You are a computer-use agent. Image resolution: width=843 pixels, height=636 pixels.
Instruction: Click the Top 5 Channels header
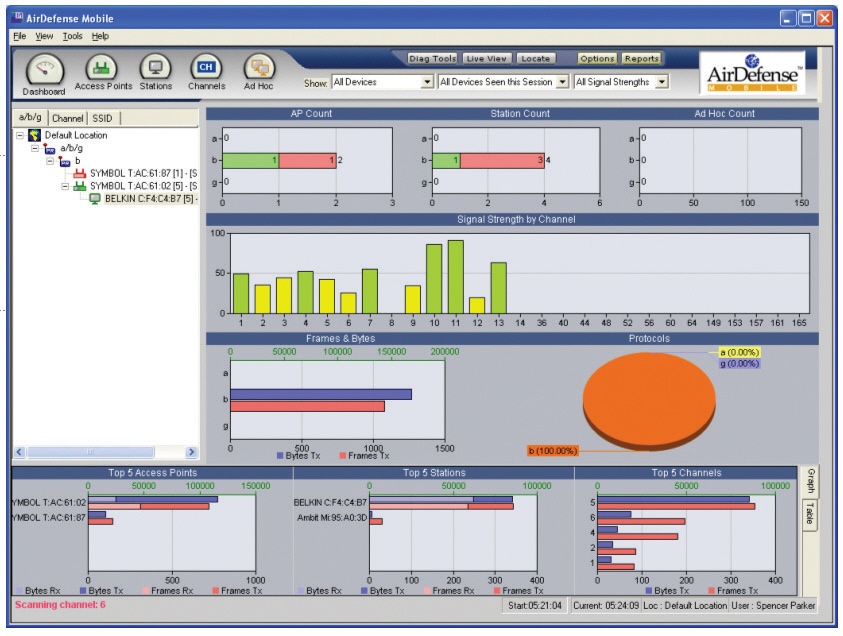(x=686, y=473)
